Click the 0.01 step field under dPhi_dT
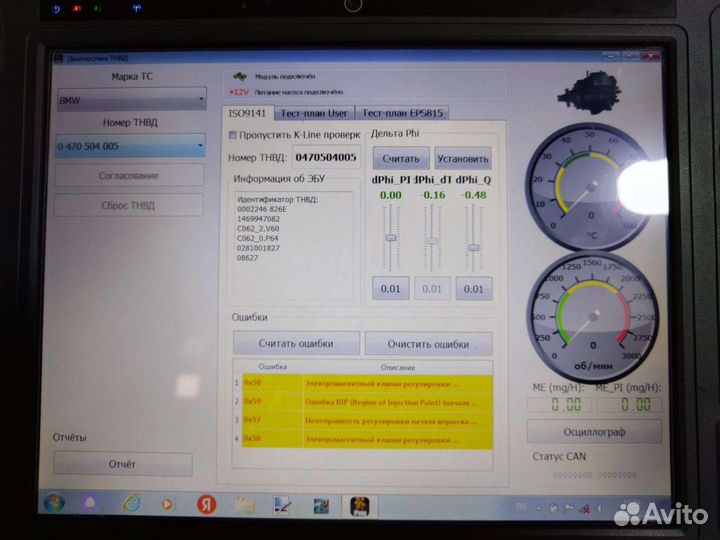 point(432,289)
